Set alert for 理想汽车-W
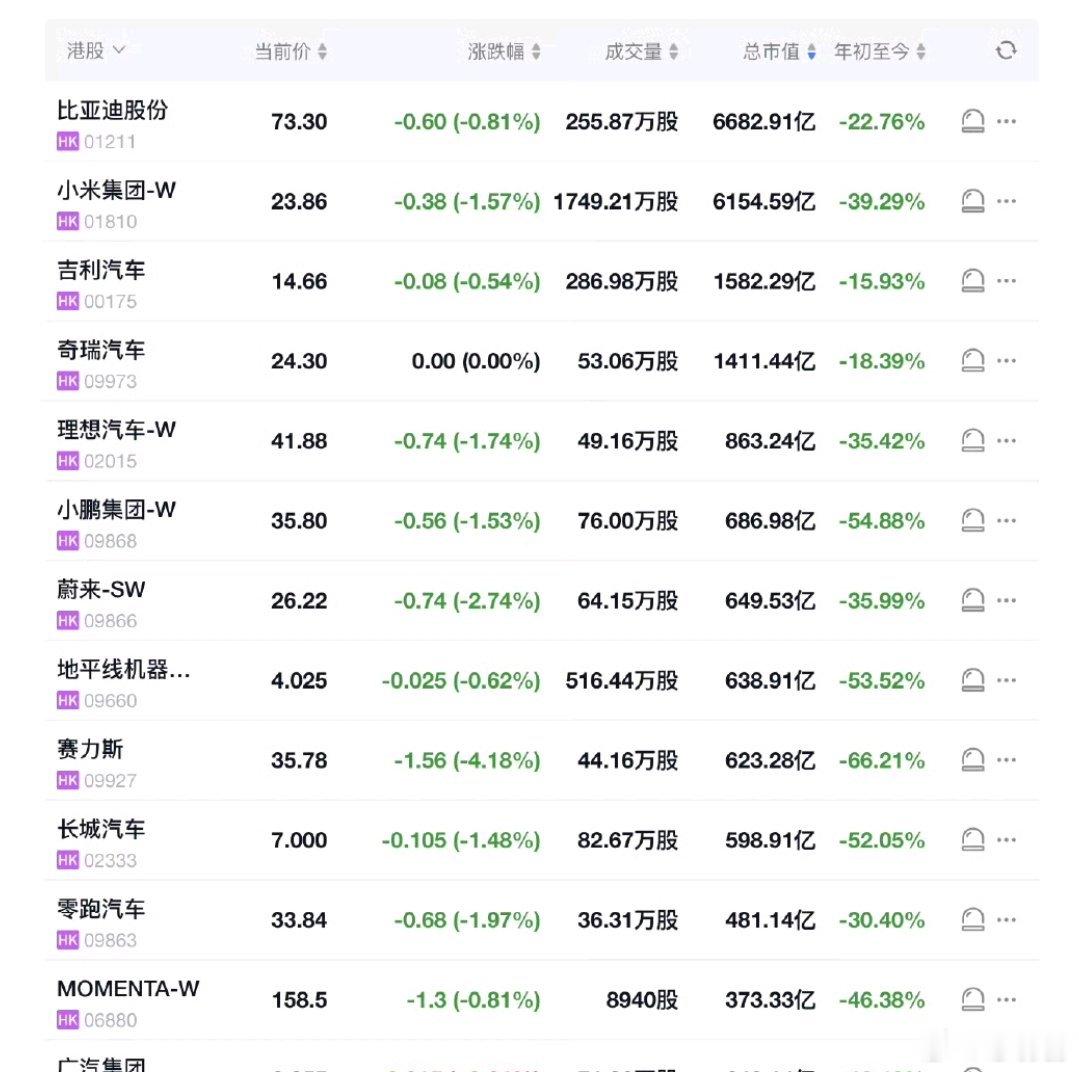This screenshot has width=1079, height=1072. (972, 441)
